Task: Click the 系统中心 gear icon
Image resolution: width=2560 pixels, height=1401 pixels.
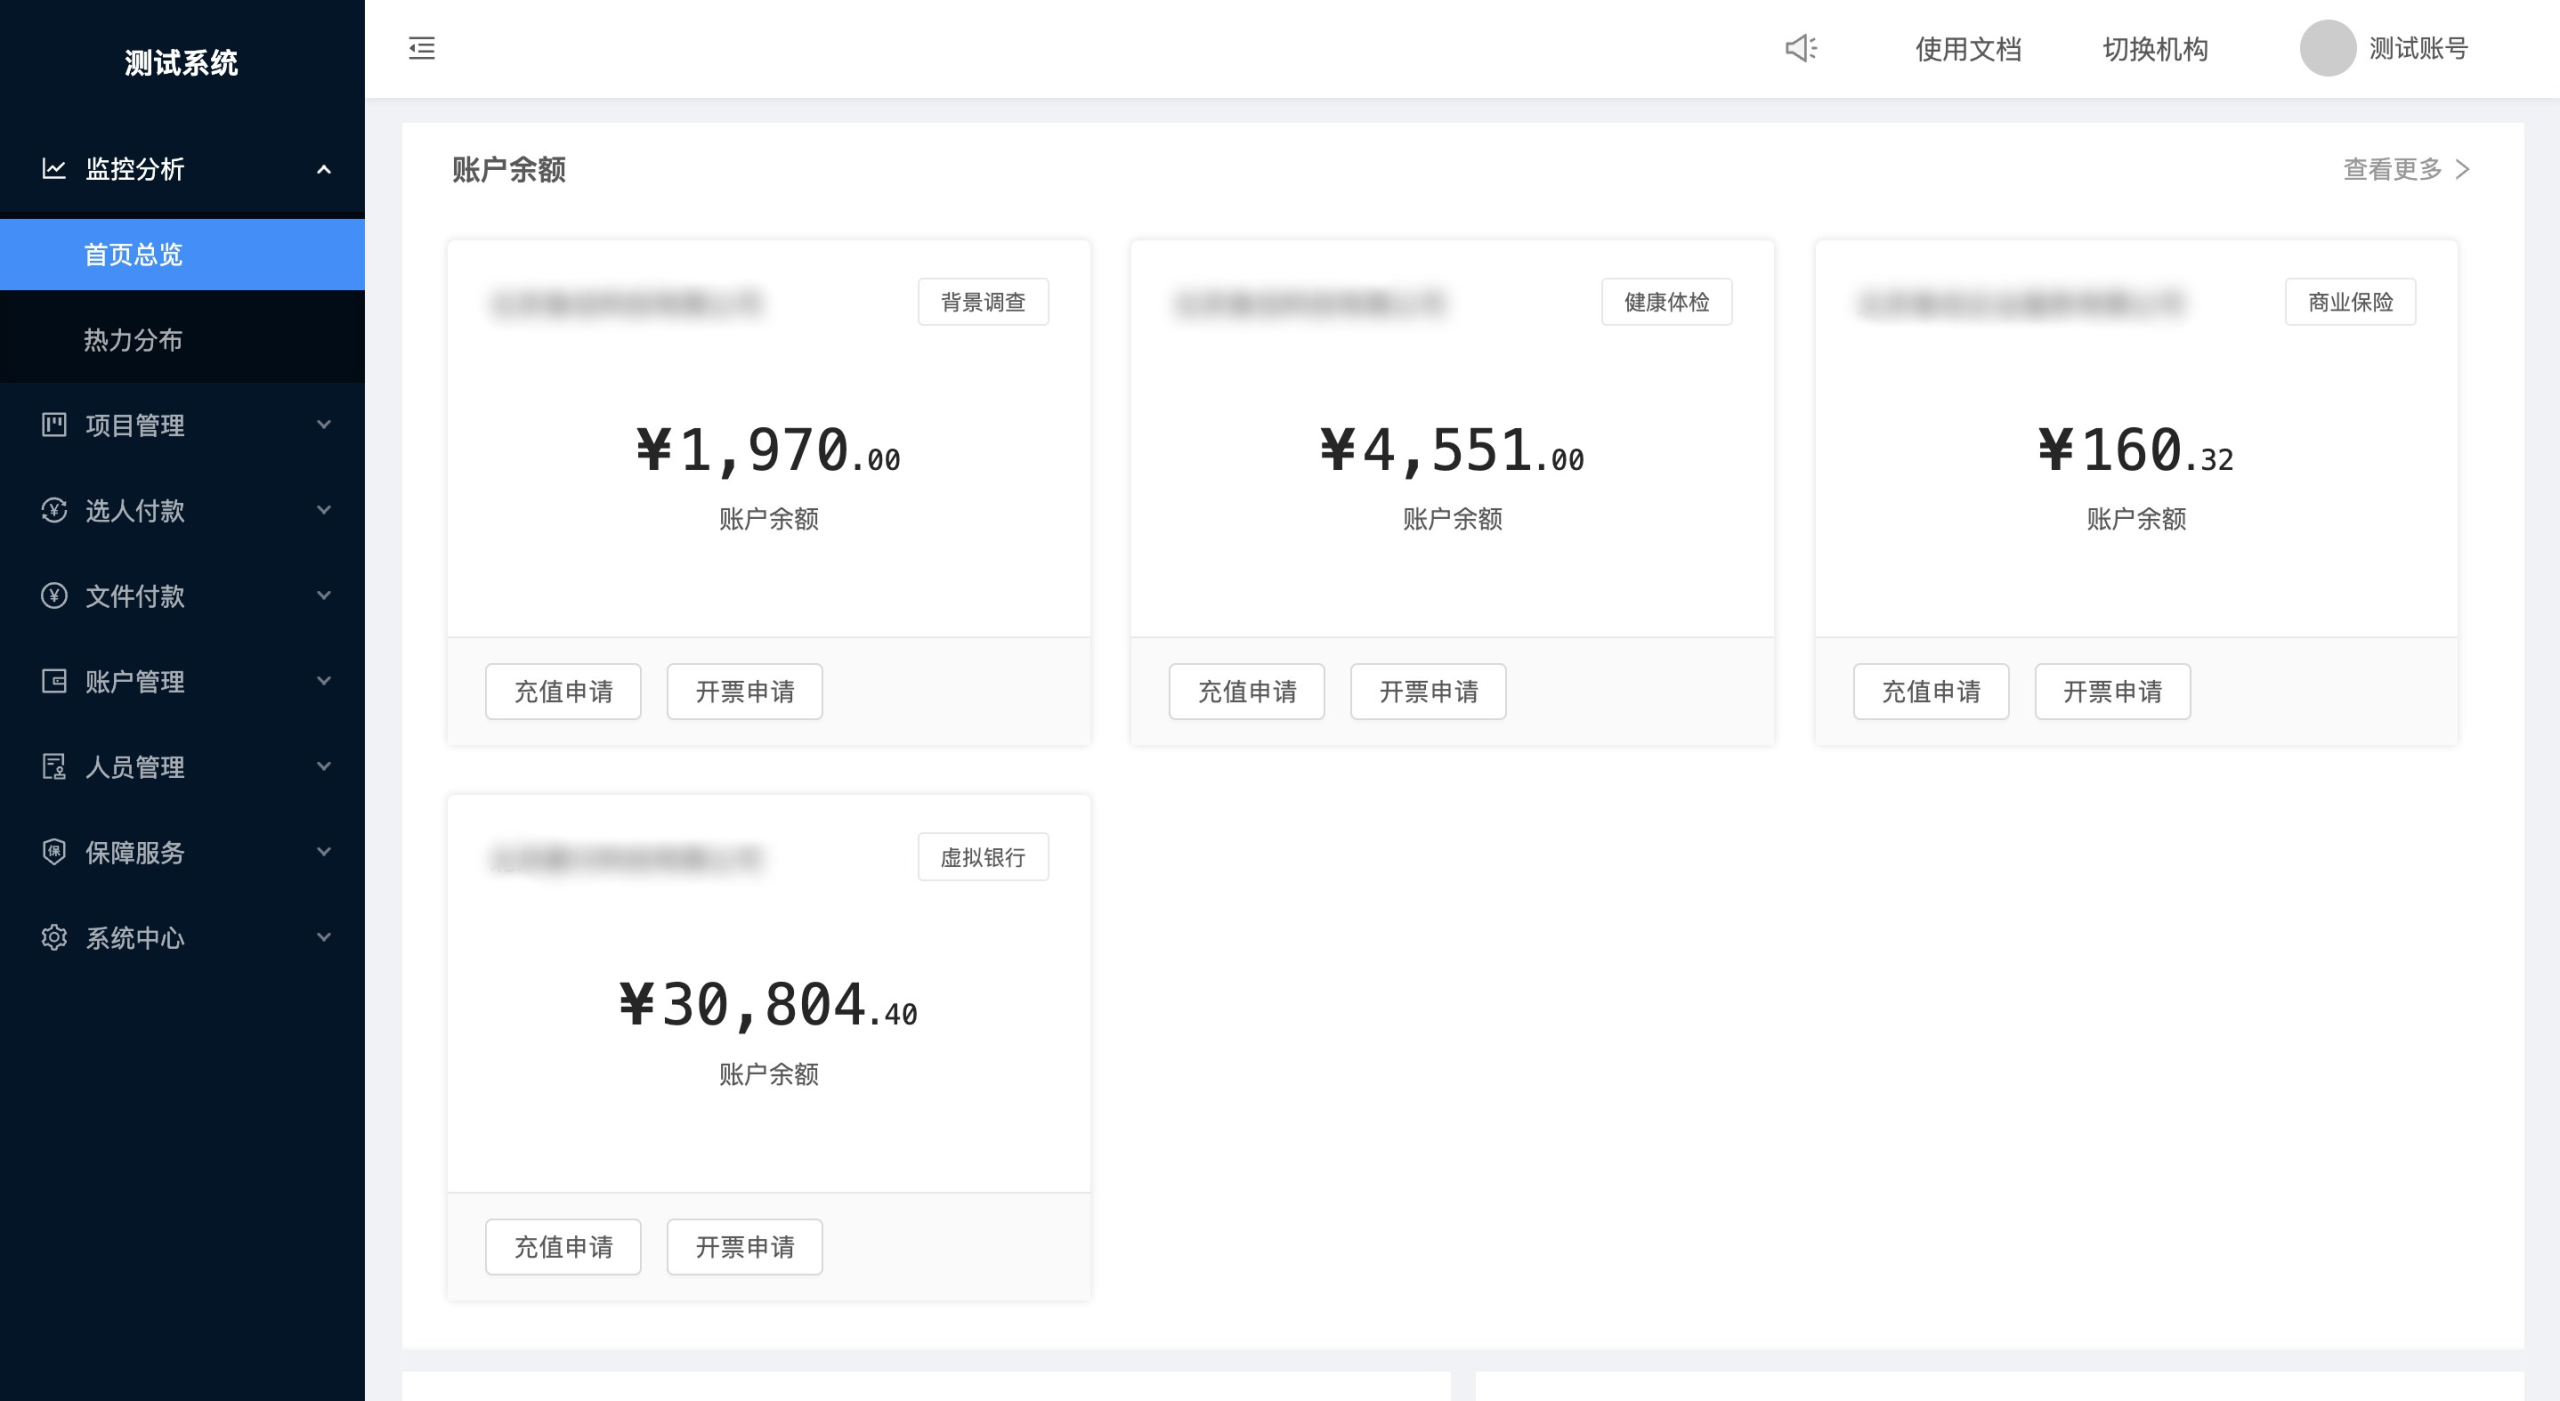Action: (x=54, y=937)
